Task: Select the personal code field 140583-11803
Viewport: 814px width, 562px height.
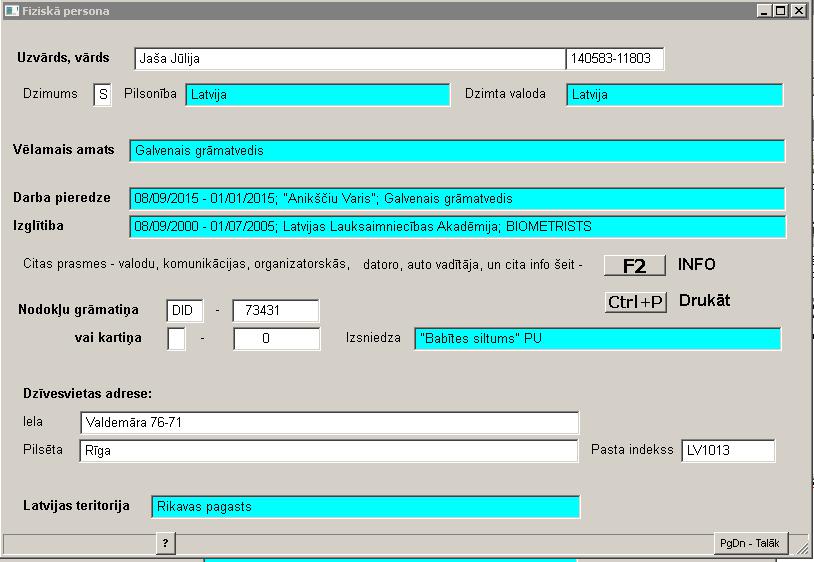Action: pyautogui.click(x=614, y=59)
